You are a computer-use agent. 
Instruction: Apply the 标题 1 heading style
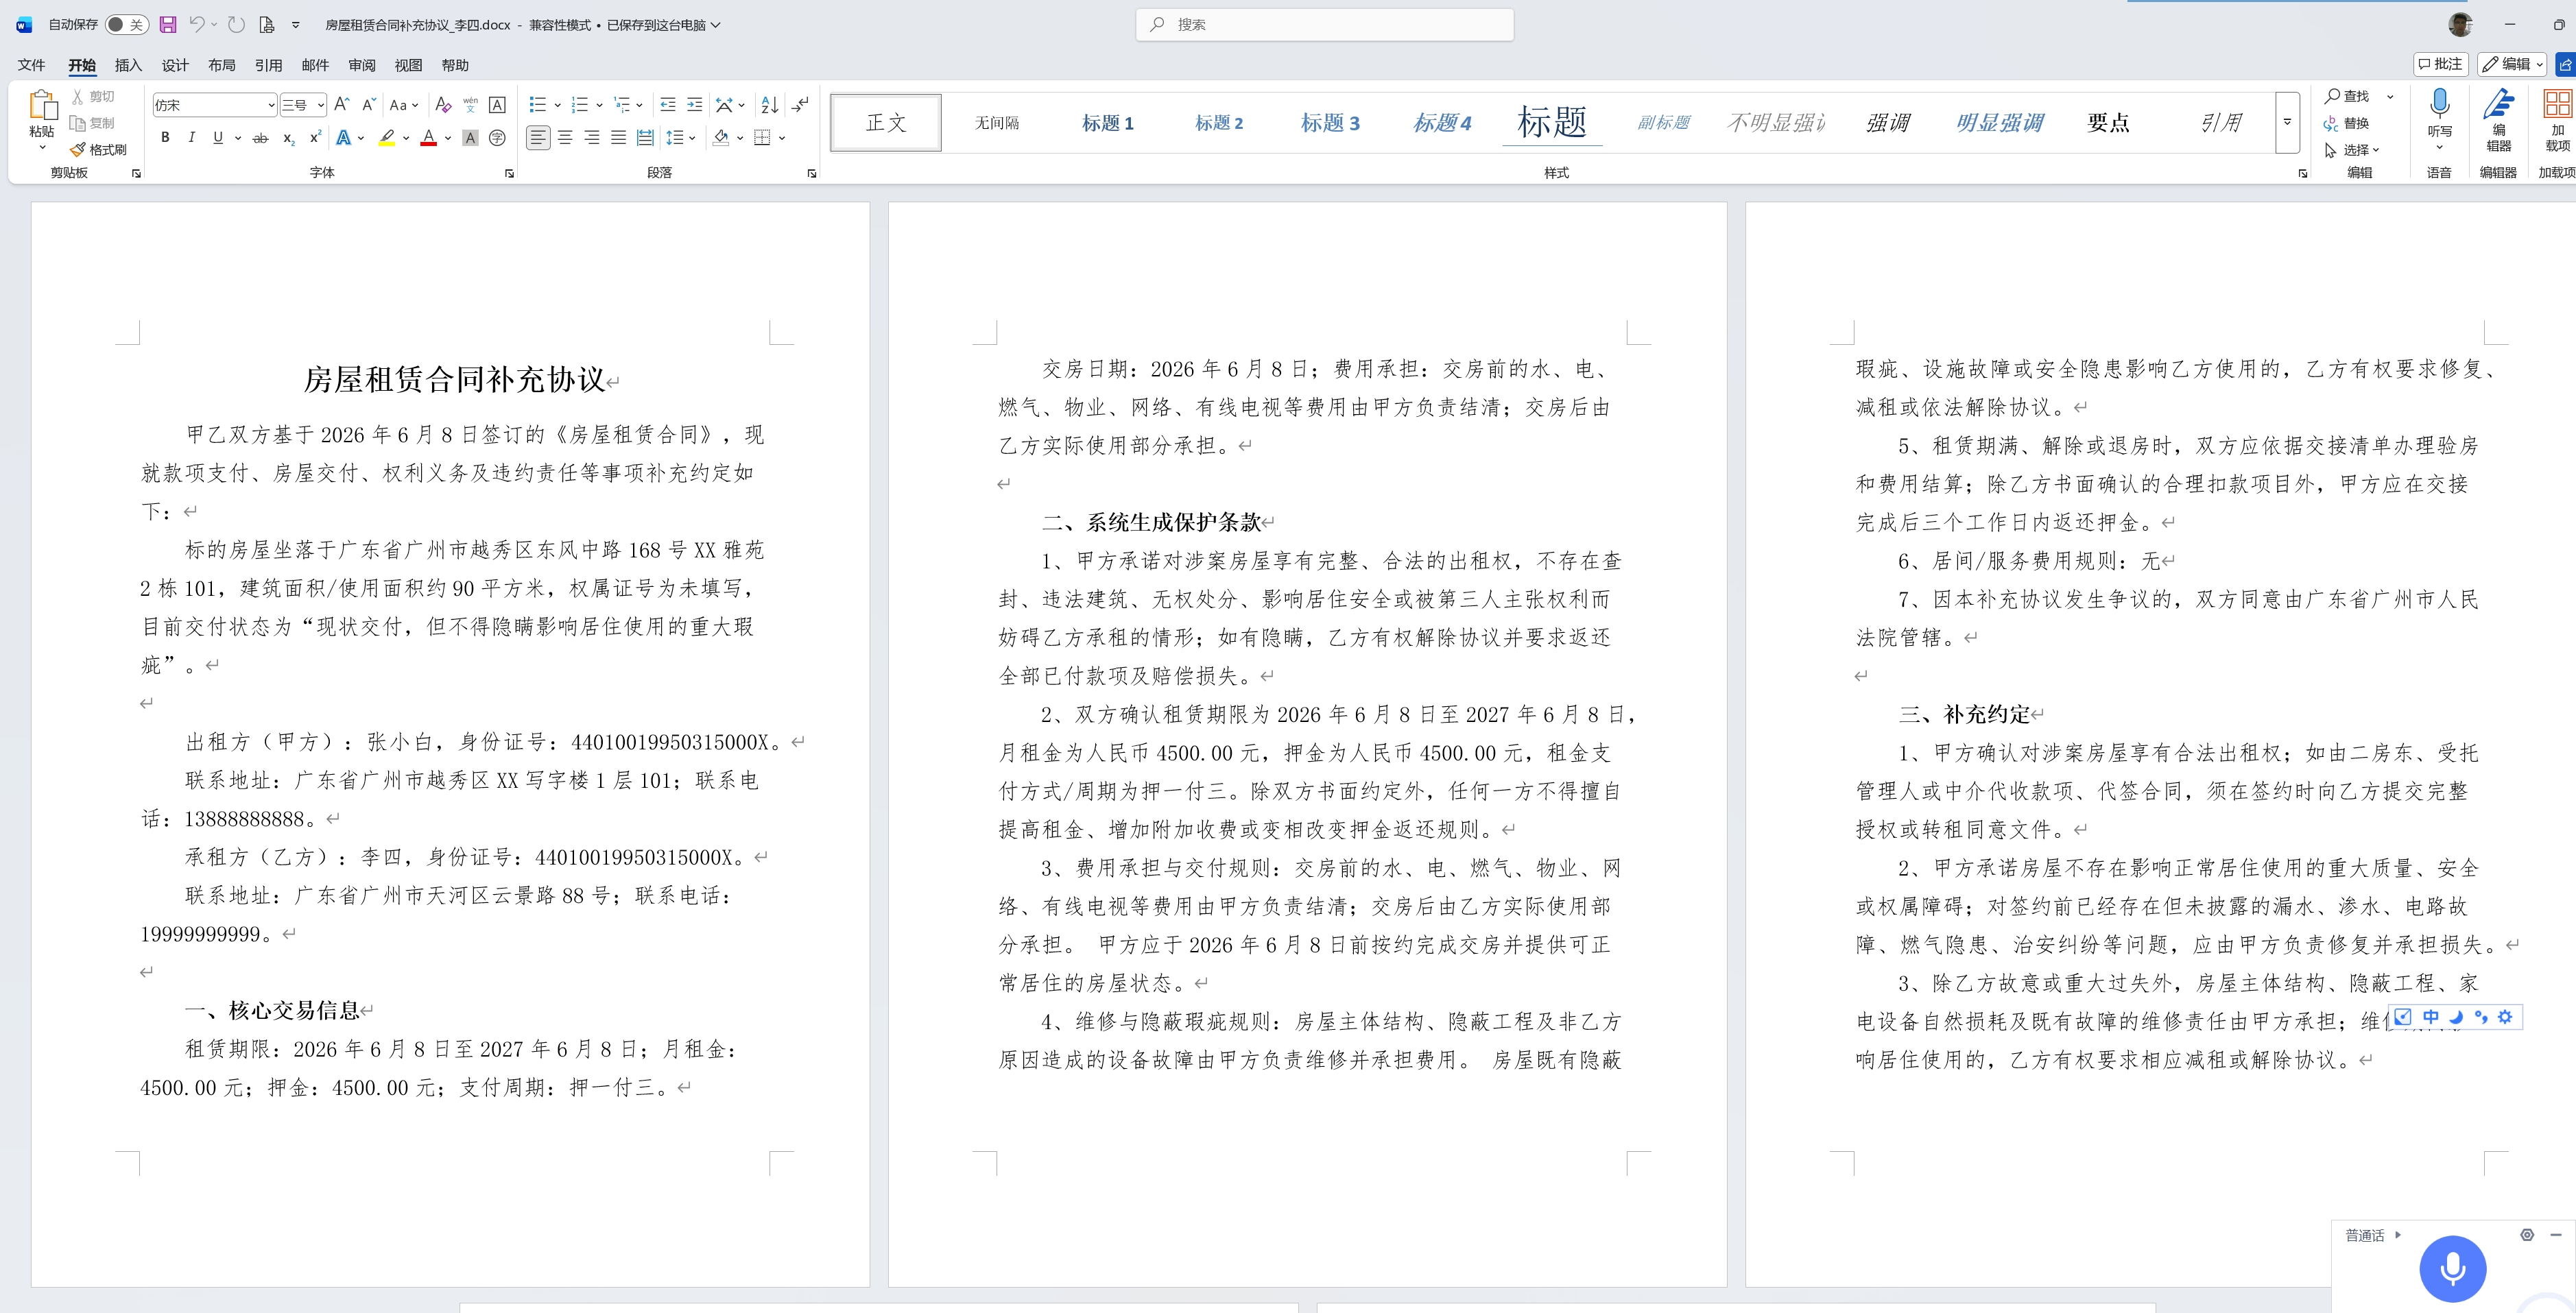[1108, 123]
